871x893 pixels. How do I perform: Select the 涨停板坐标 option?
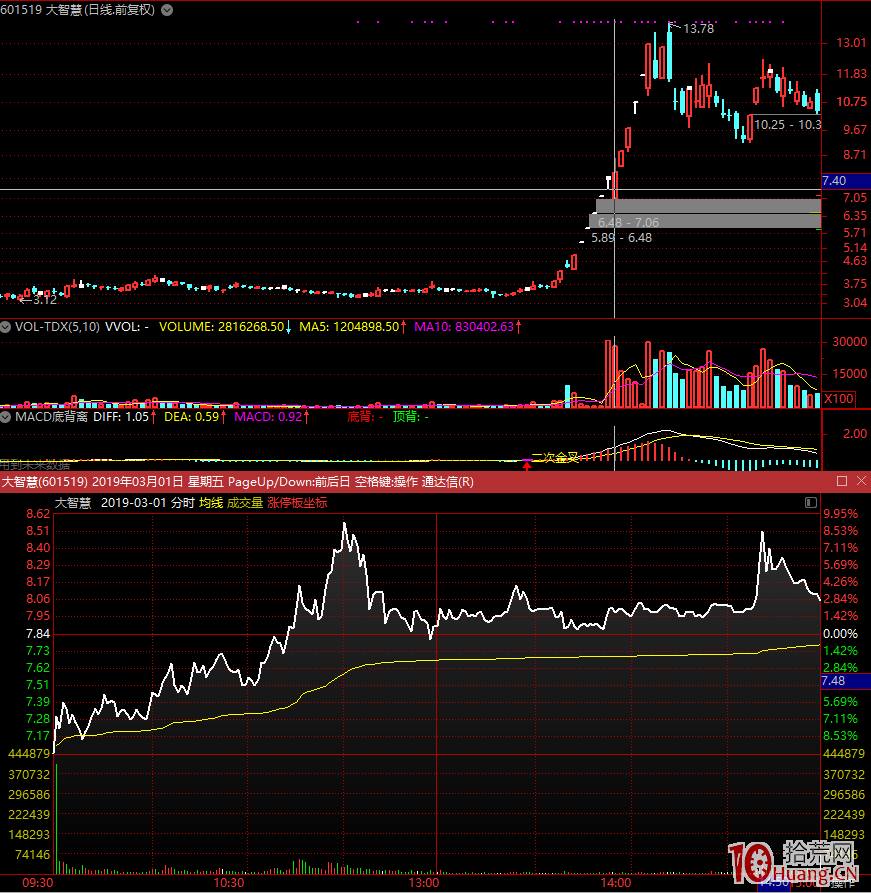(x=297, y=503)
